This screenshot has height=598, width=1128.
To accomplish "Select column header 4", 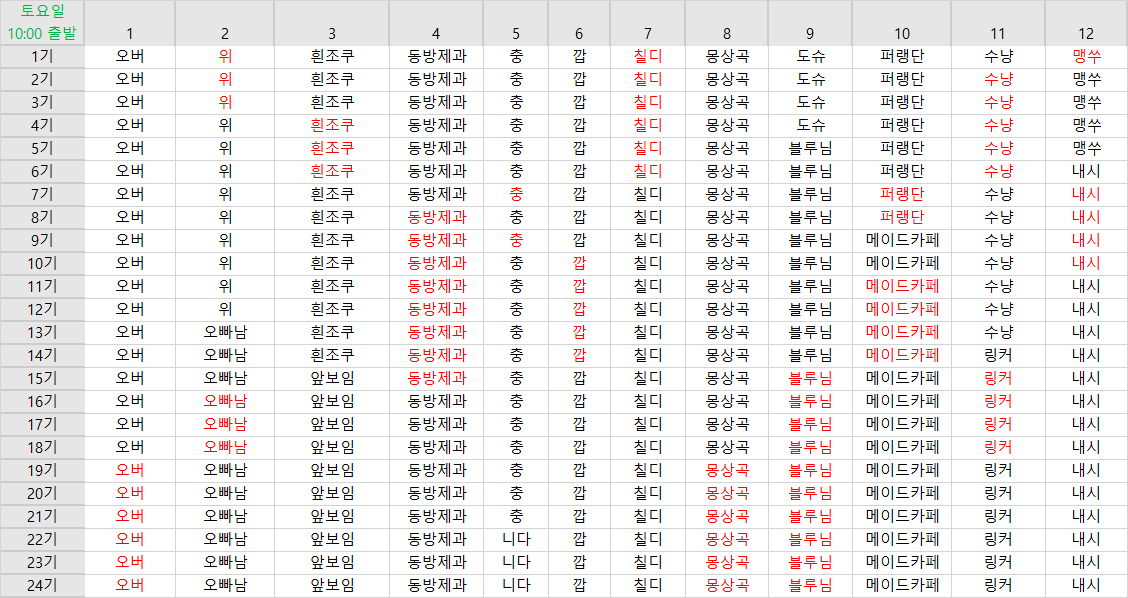I will pyautogui.click(x=436, y=33).
